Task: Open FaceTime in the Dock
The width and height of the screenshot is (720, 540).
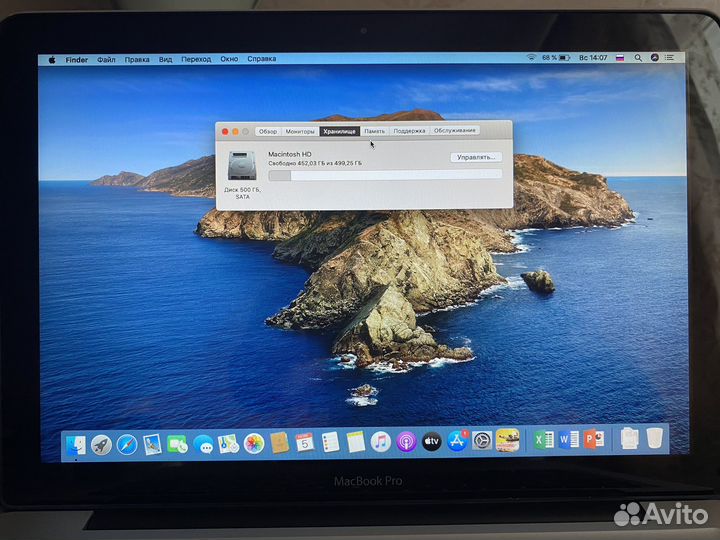Action: (x=177, y=444)
